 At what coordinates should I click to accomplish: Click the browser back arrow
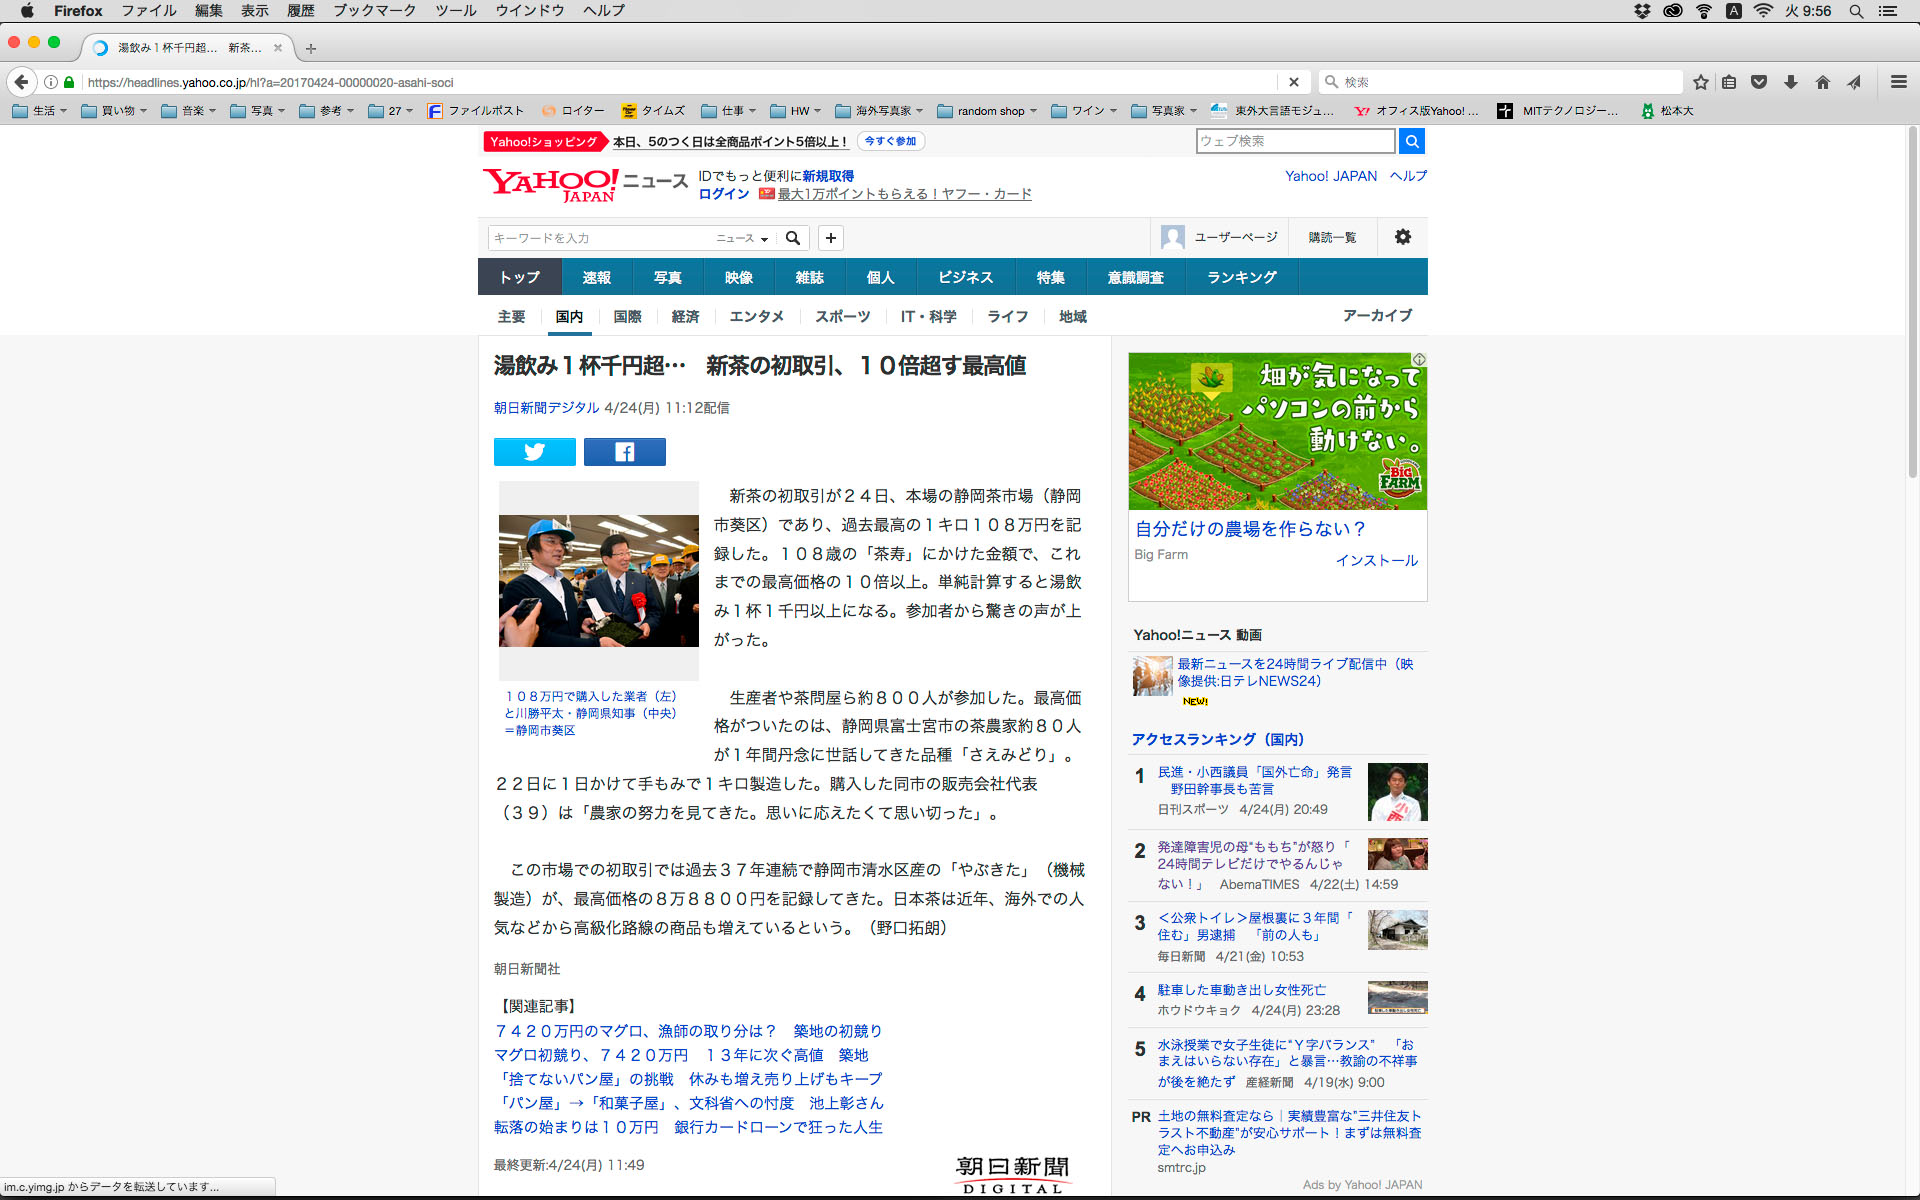(x=21, y=82)
